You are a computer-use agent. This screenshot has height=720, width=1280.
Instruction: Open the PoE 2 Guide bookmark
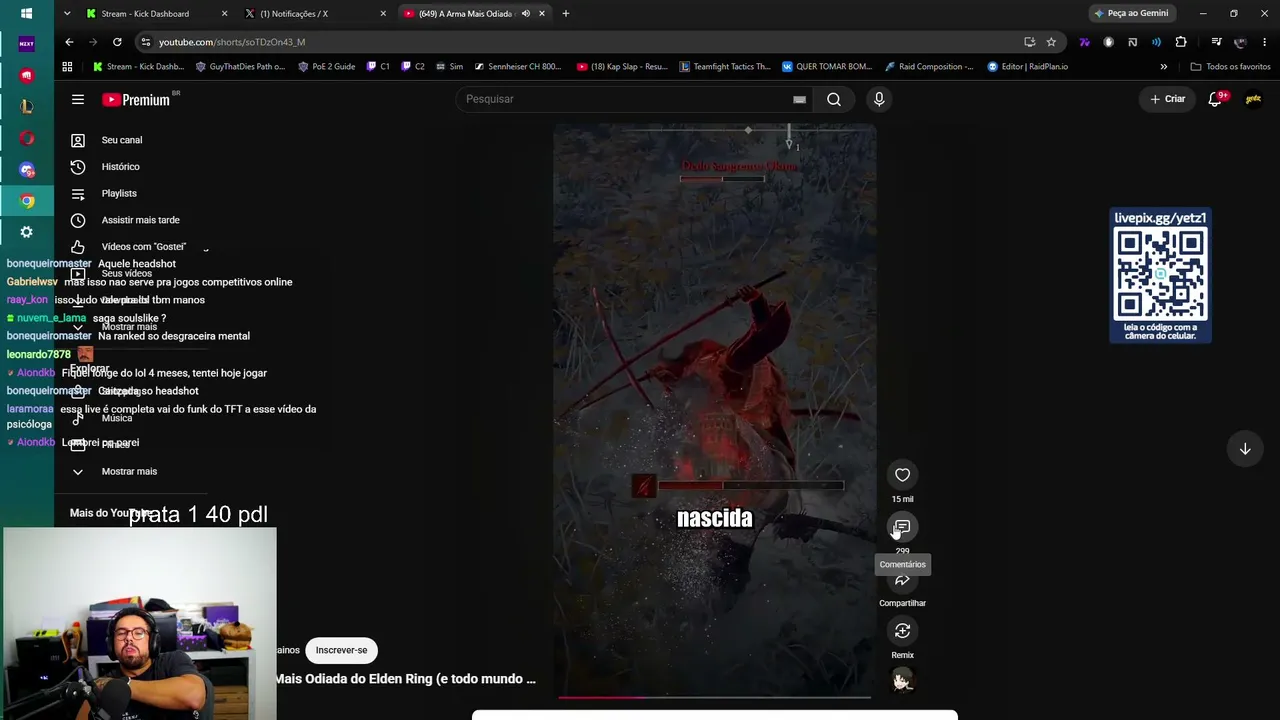click(x=326, y=67)
